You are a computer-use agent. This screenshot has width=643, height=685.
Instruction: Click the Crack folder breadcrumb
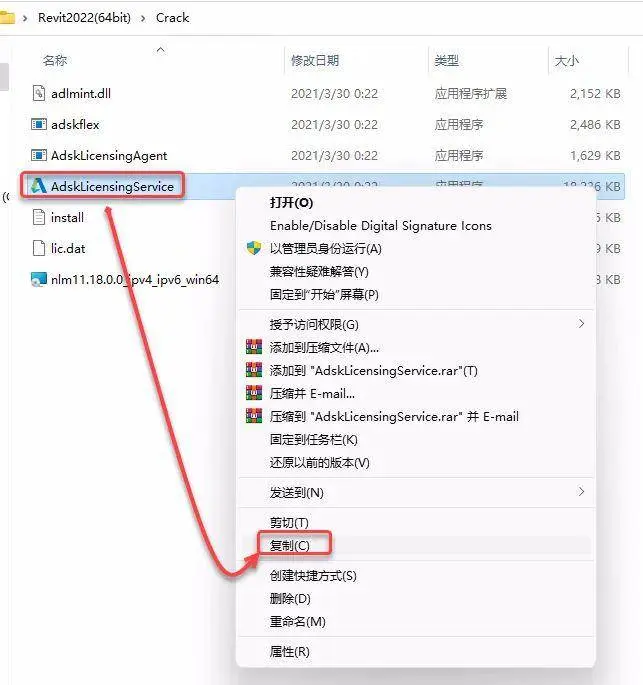pos(173,18)
